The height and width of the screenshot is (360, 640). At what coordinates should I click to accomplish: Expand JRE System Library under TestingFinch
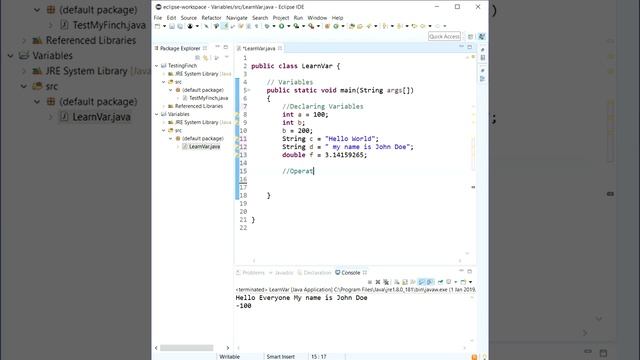[x=164, y=74]
